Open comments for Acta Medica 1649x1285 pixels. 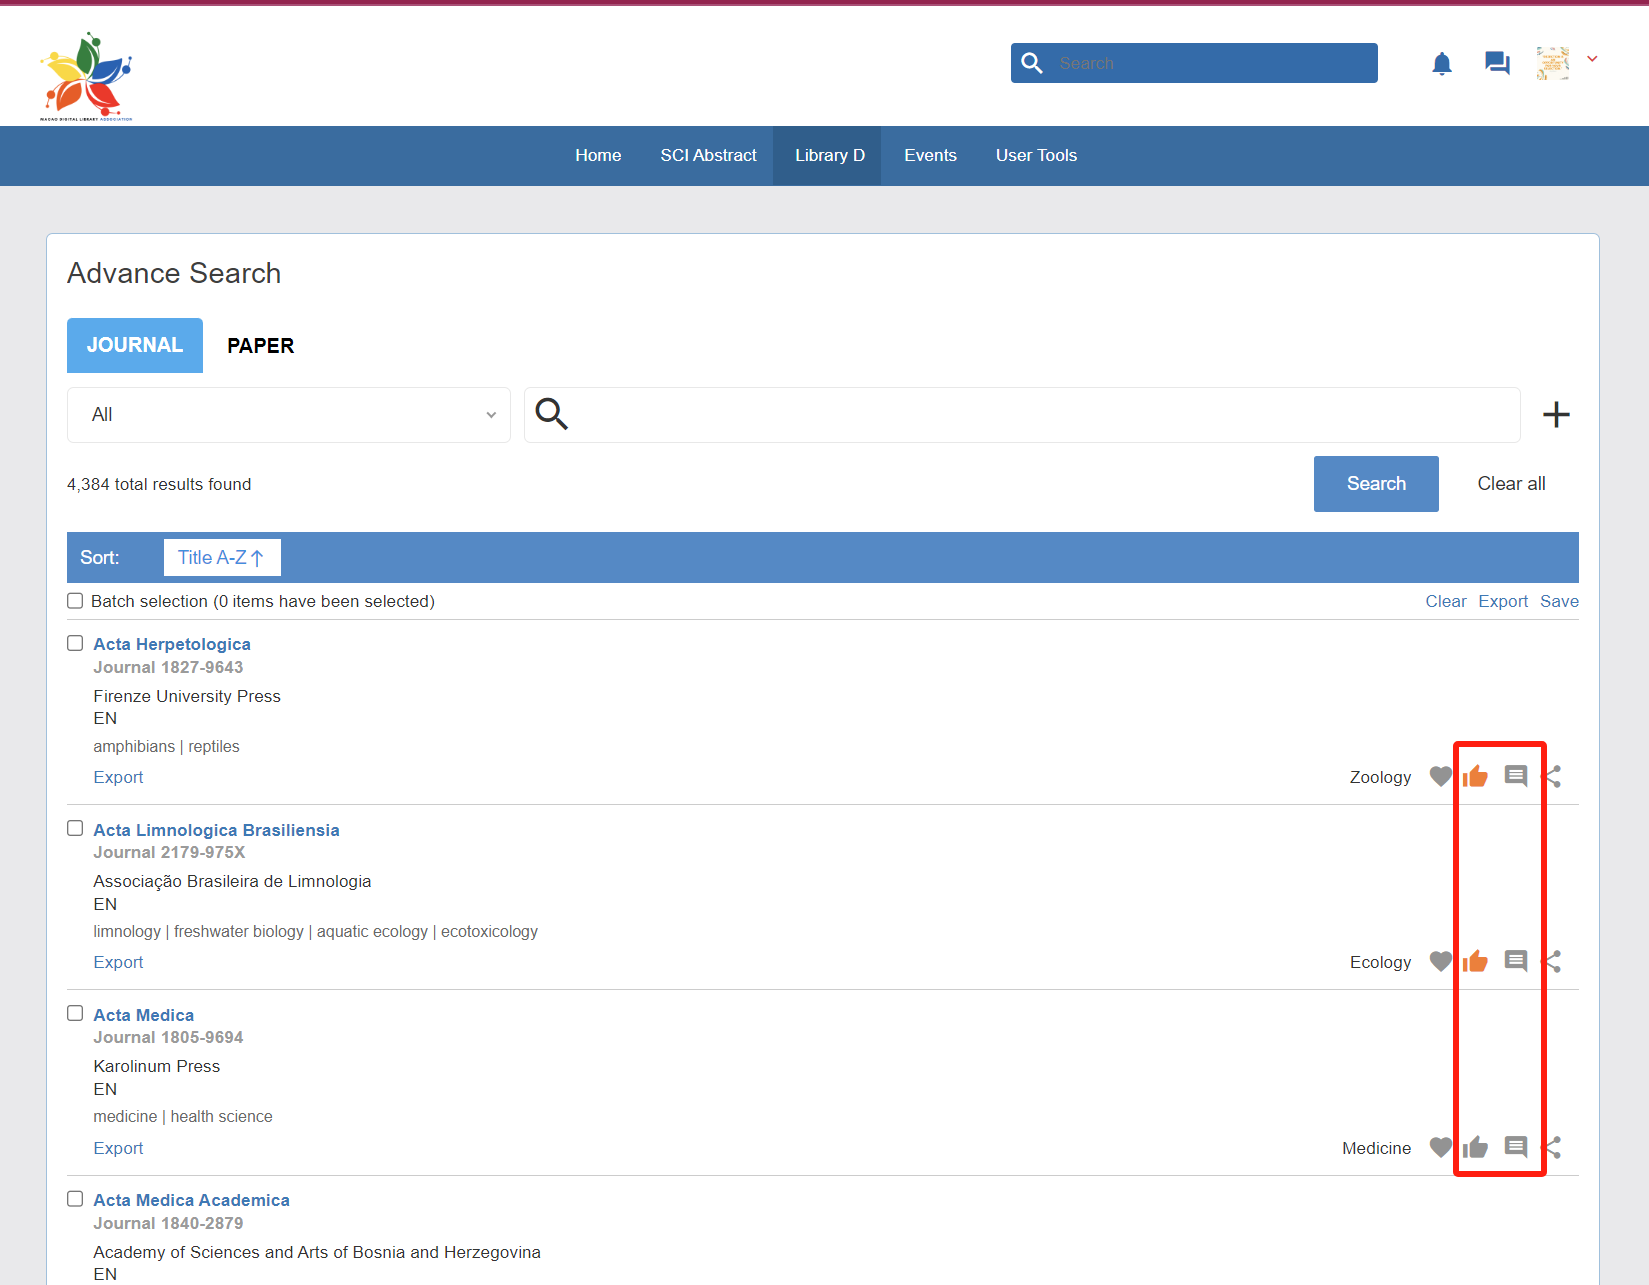coord(1516,1147)
